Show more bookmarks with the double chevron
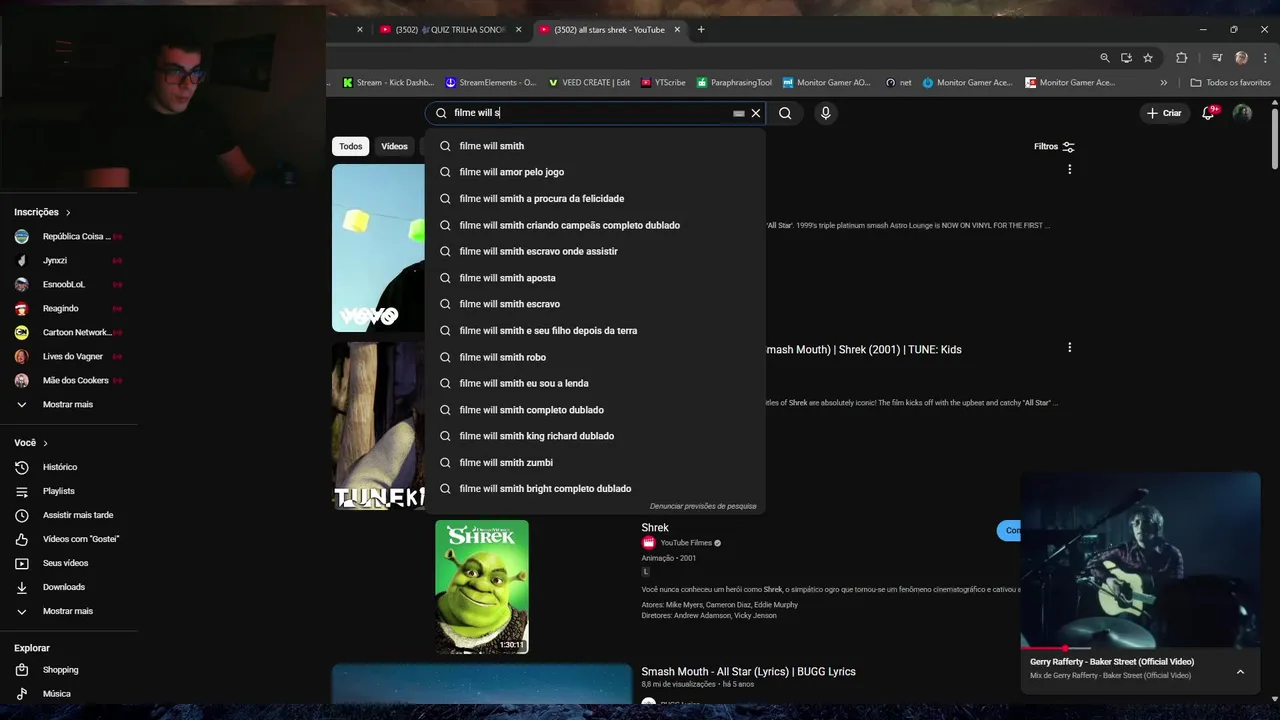This screenshot has height=720, width=1280. (x=1163, y=83)
